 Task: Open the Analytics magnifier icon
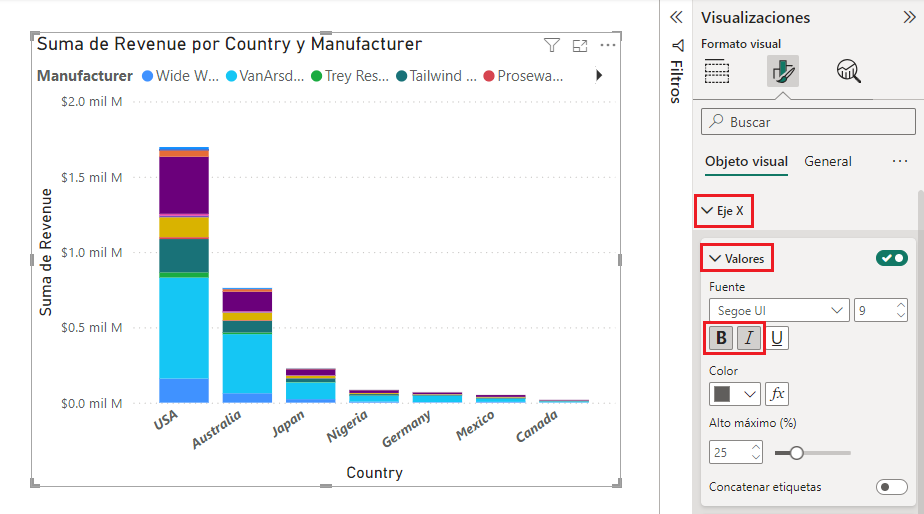(x=849, y=71)
